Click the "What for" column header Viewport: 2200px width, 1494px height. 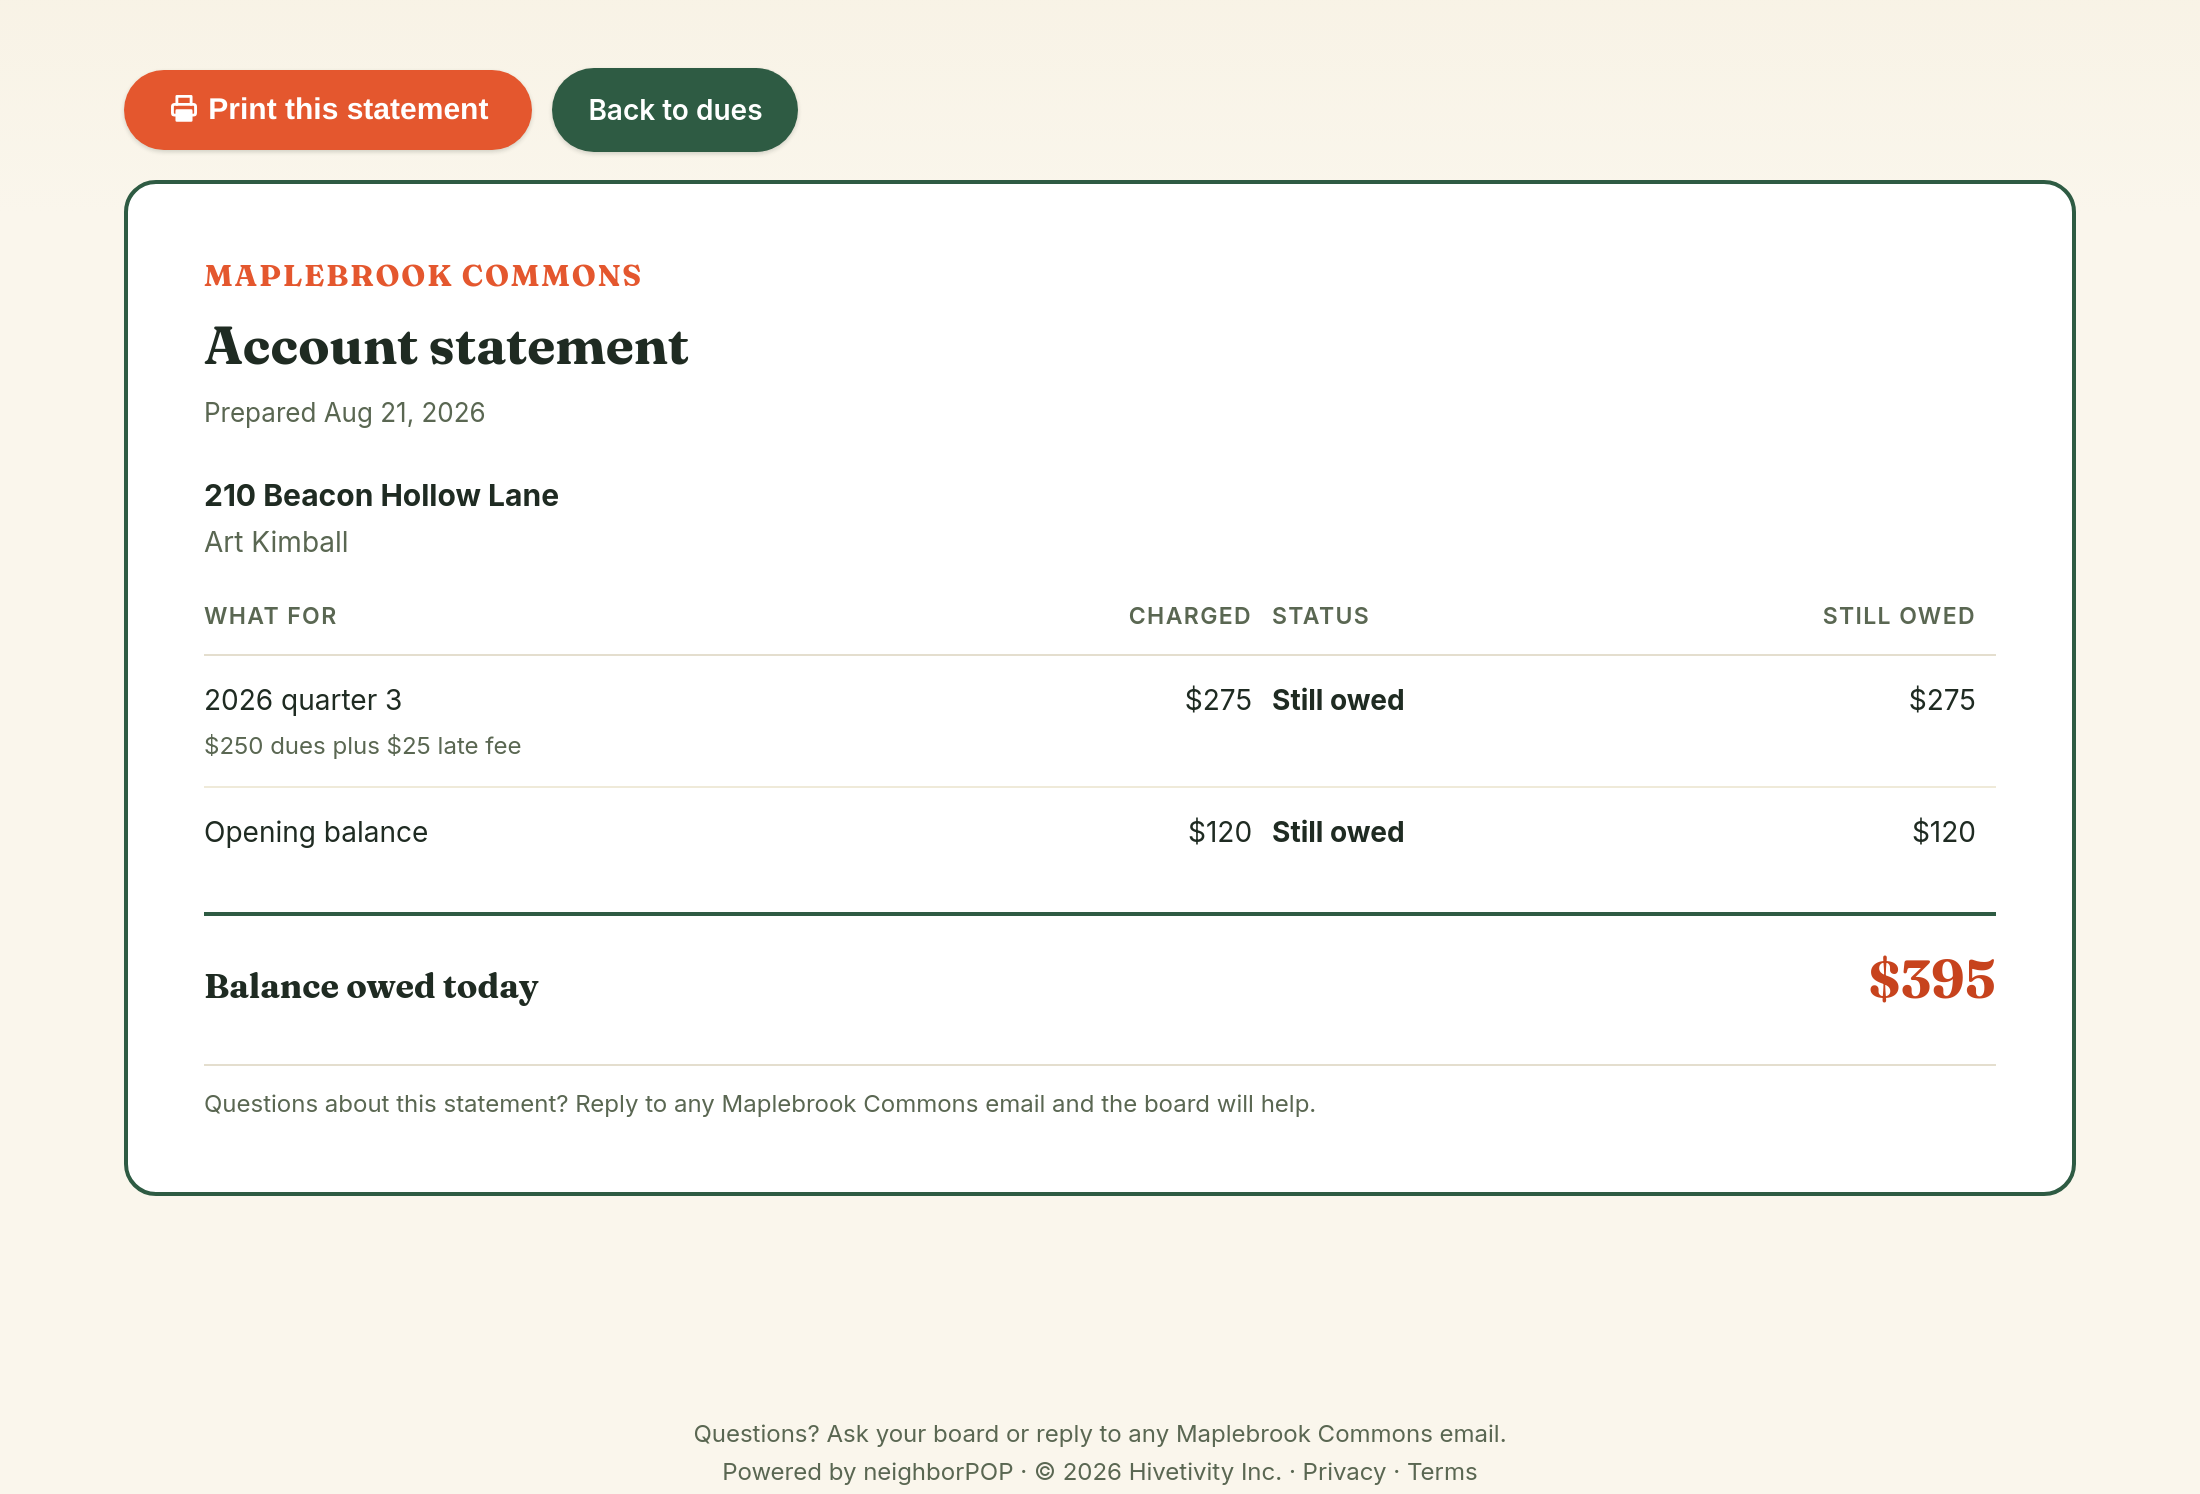click(270, 616)
